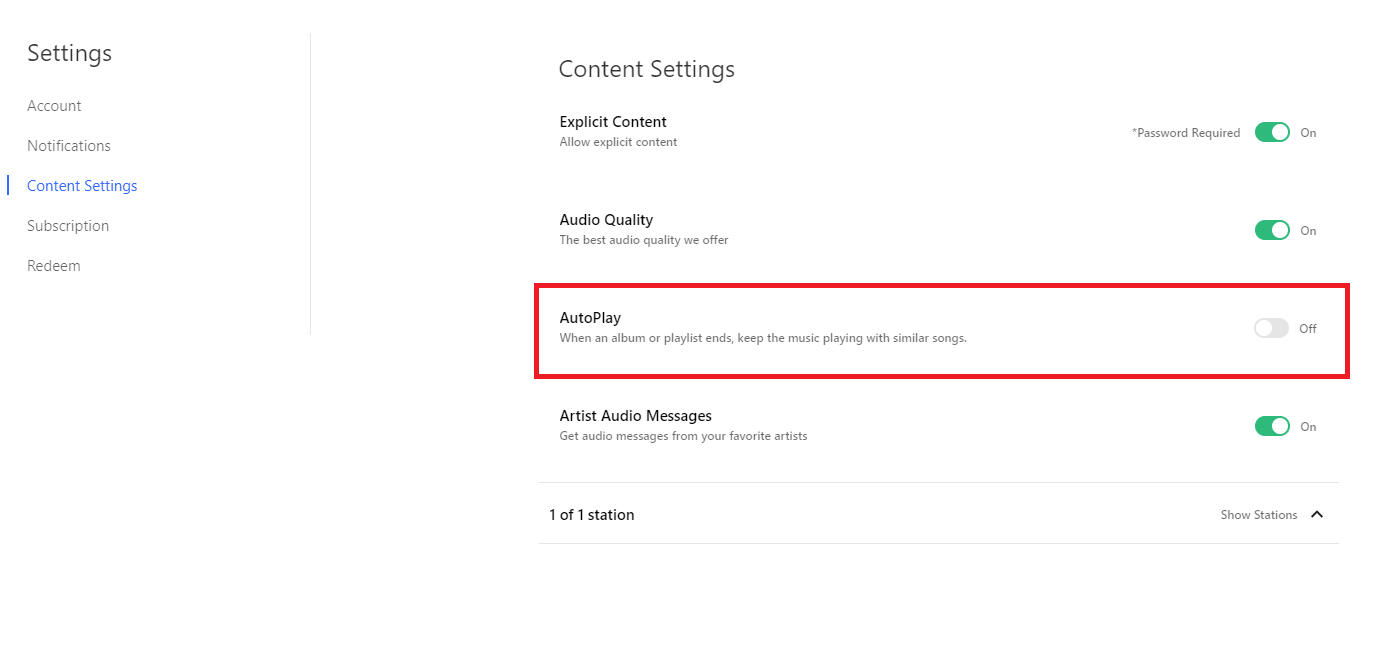Image resolution: width=1392 pixels, height=655 pixels.
Task: Go to Notifications in the sidebar
Action: tap(69, 146)
